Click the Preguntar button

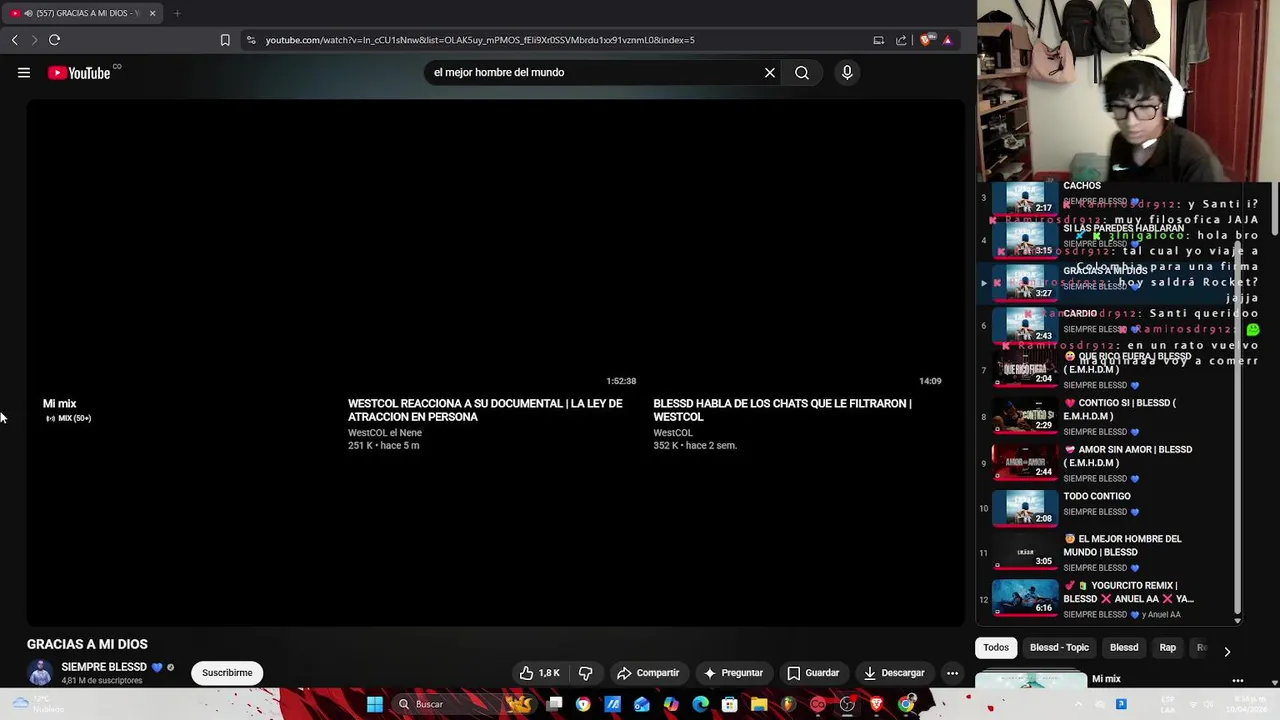coord(733,673)
